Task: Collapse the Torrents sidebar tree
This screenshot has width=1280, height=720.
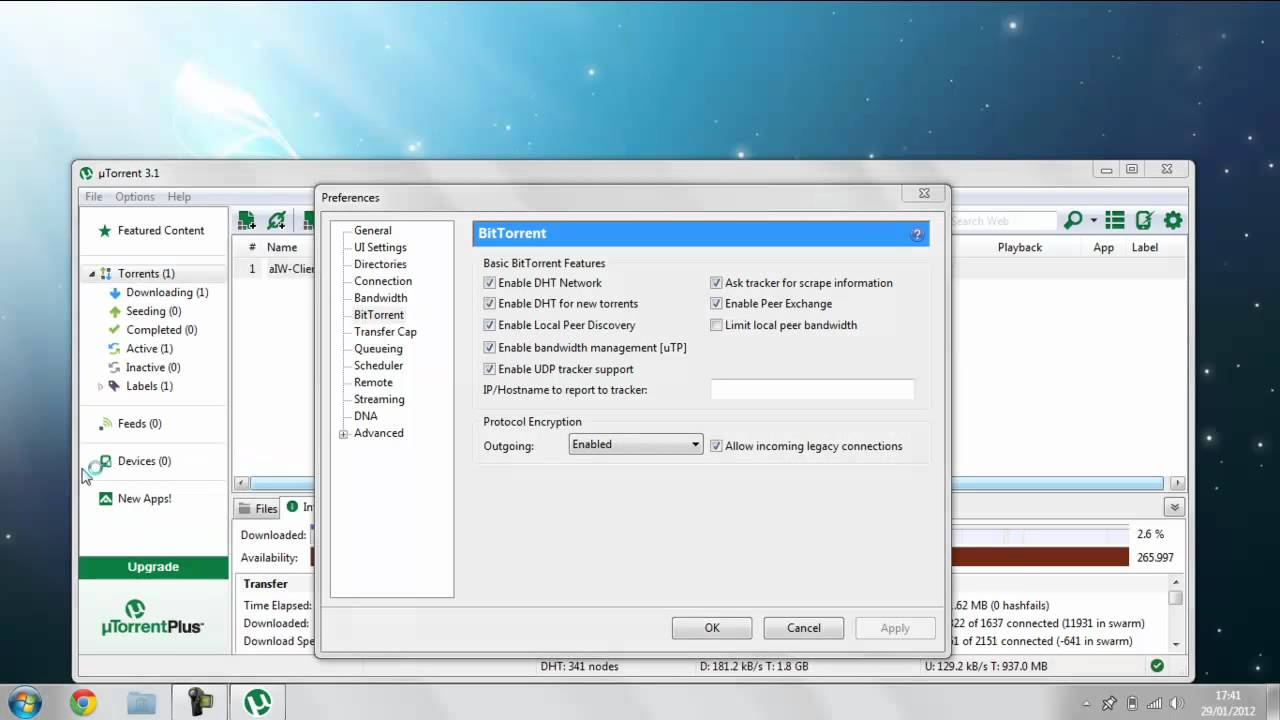Action: click(92, 274)
